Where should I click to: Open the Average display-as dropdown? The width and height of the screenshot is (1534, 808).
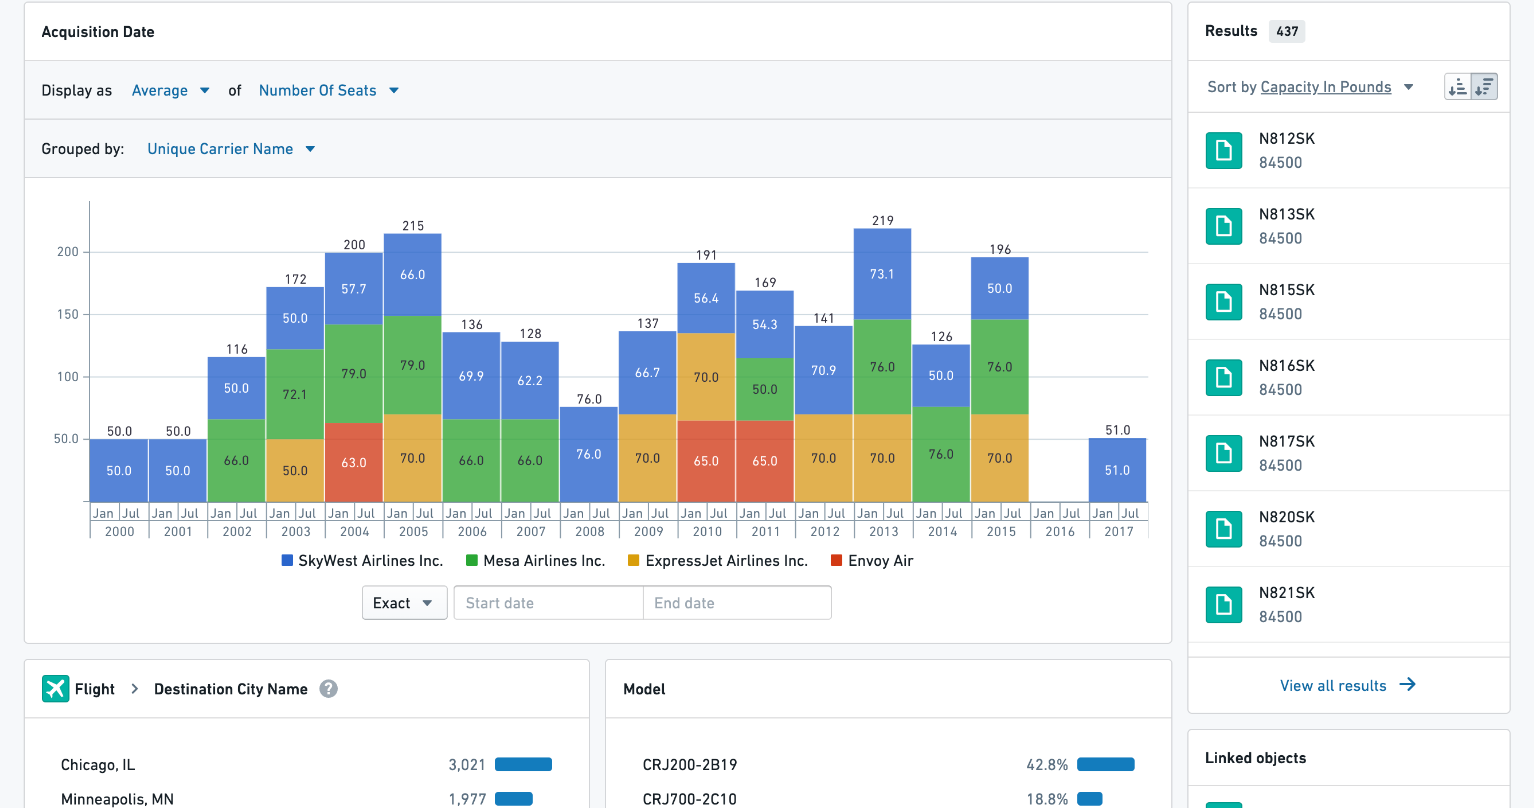(x=170, y=91)
